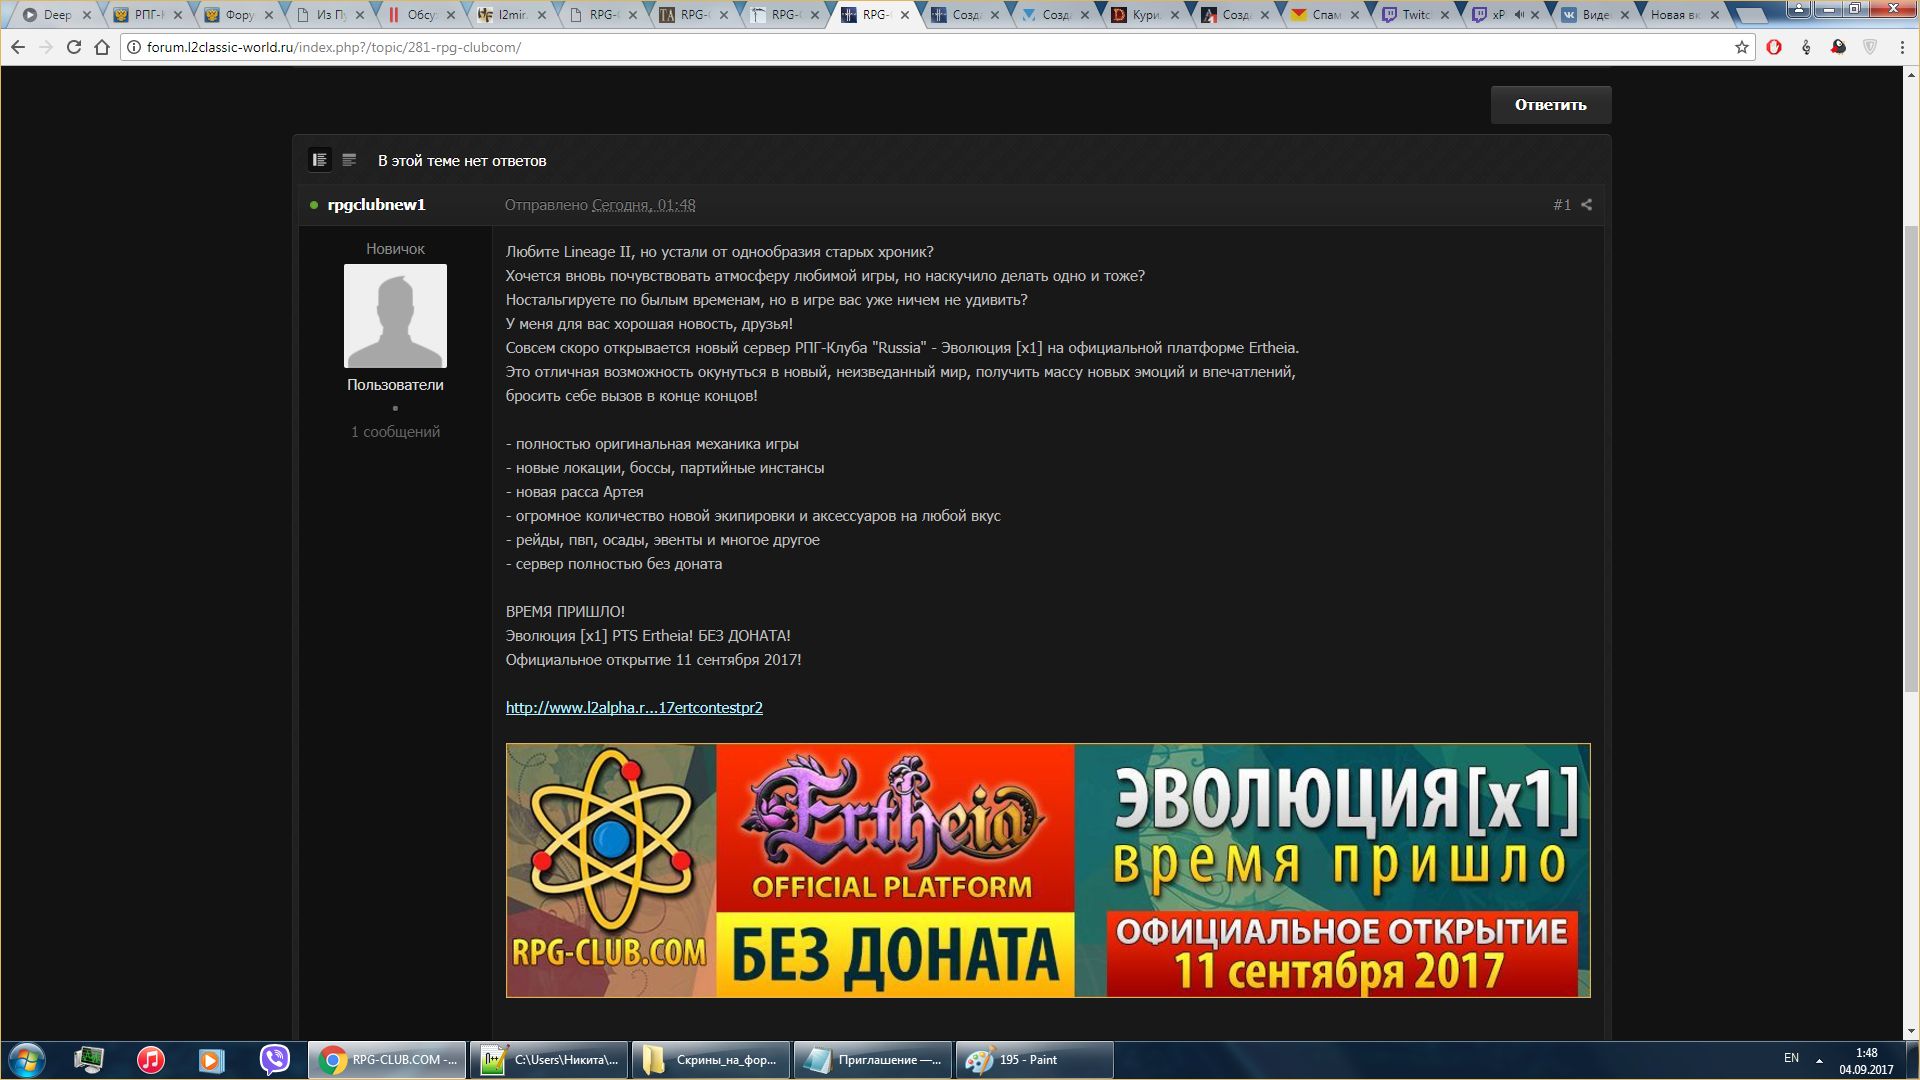Image resolution: width=1920 pixels, height=1080 pixels.
Task: Open the device monitor taskbar icon
Action: click(89, 1060)
